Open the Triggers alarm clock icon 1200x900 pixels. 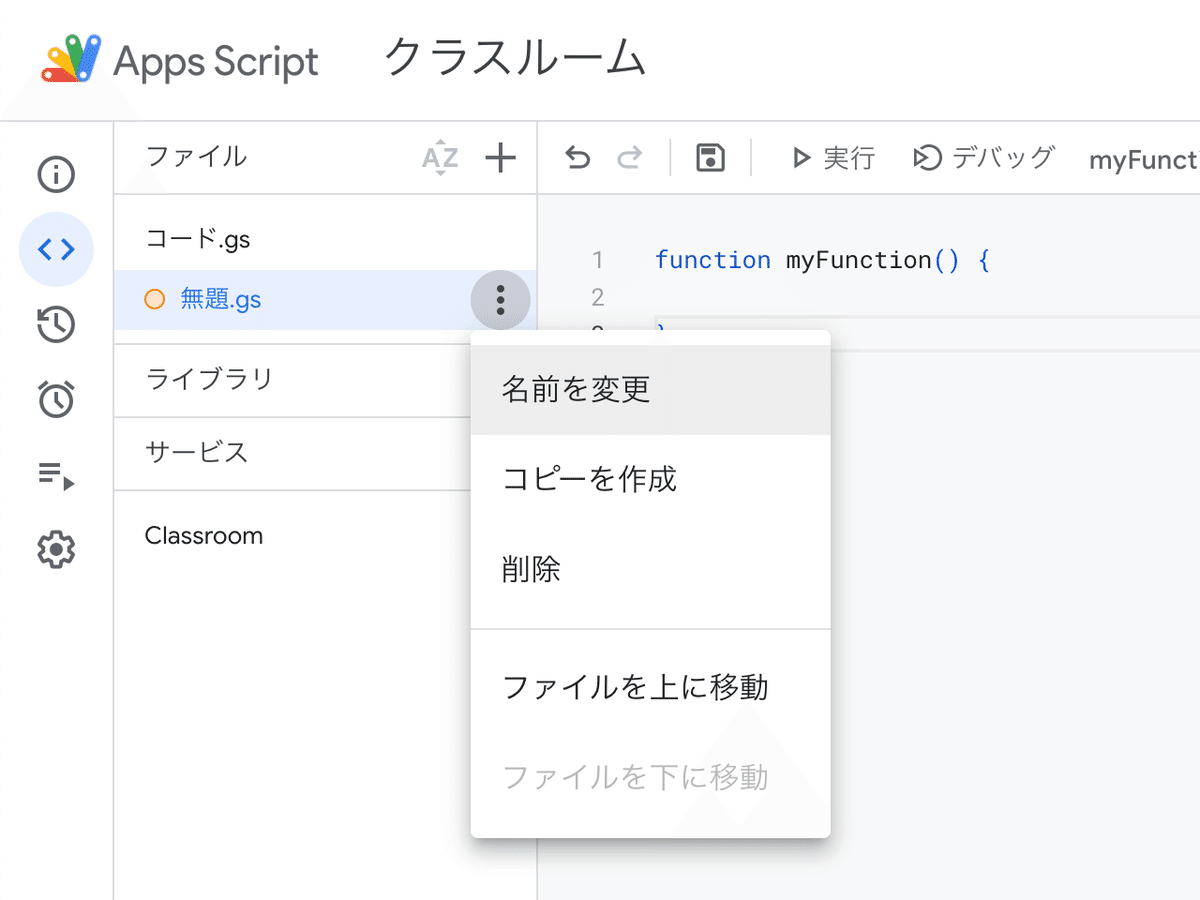coord(56,399)
